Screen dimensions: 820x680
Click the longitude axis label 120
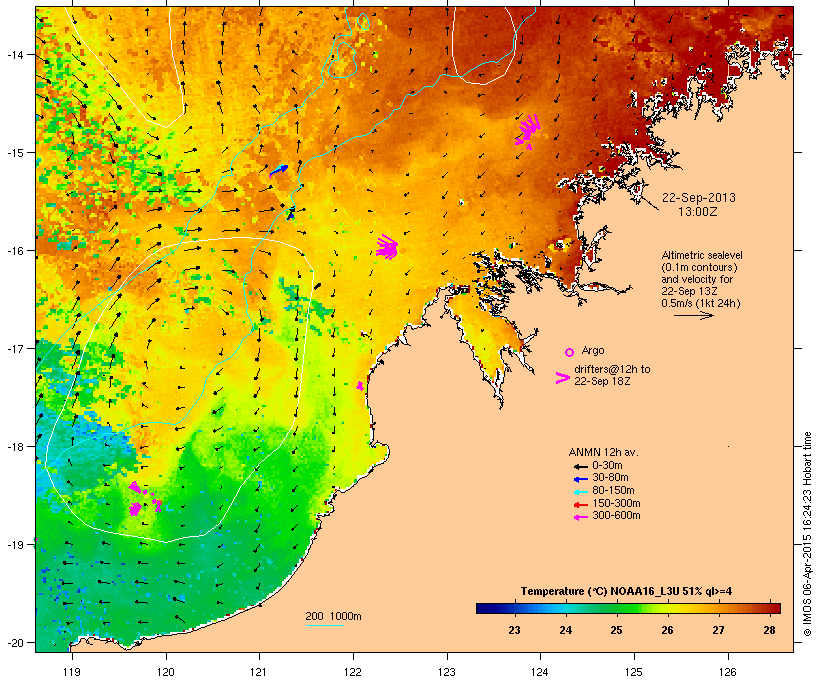tap(166, 672)
